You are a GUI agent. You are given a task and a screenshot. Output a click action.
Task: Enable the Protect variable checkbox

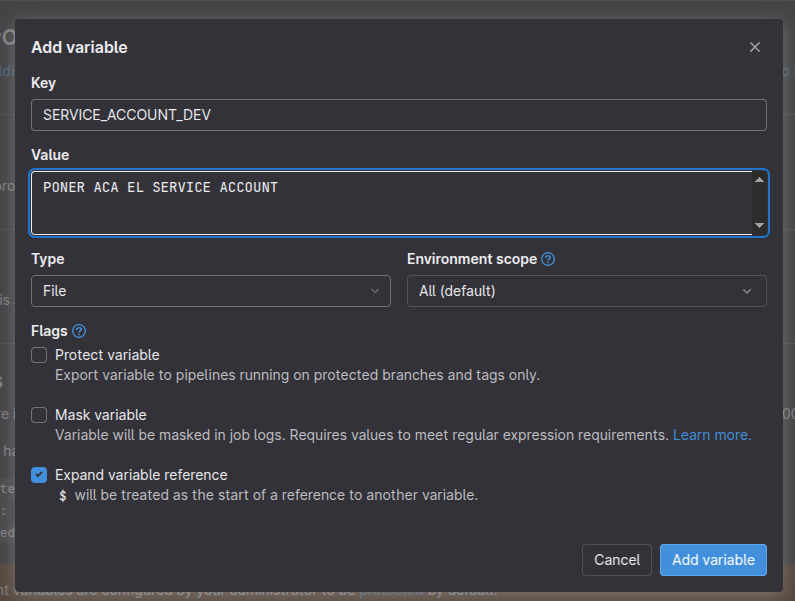click(39, 355)
